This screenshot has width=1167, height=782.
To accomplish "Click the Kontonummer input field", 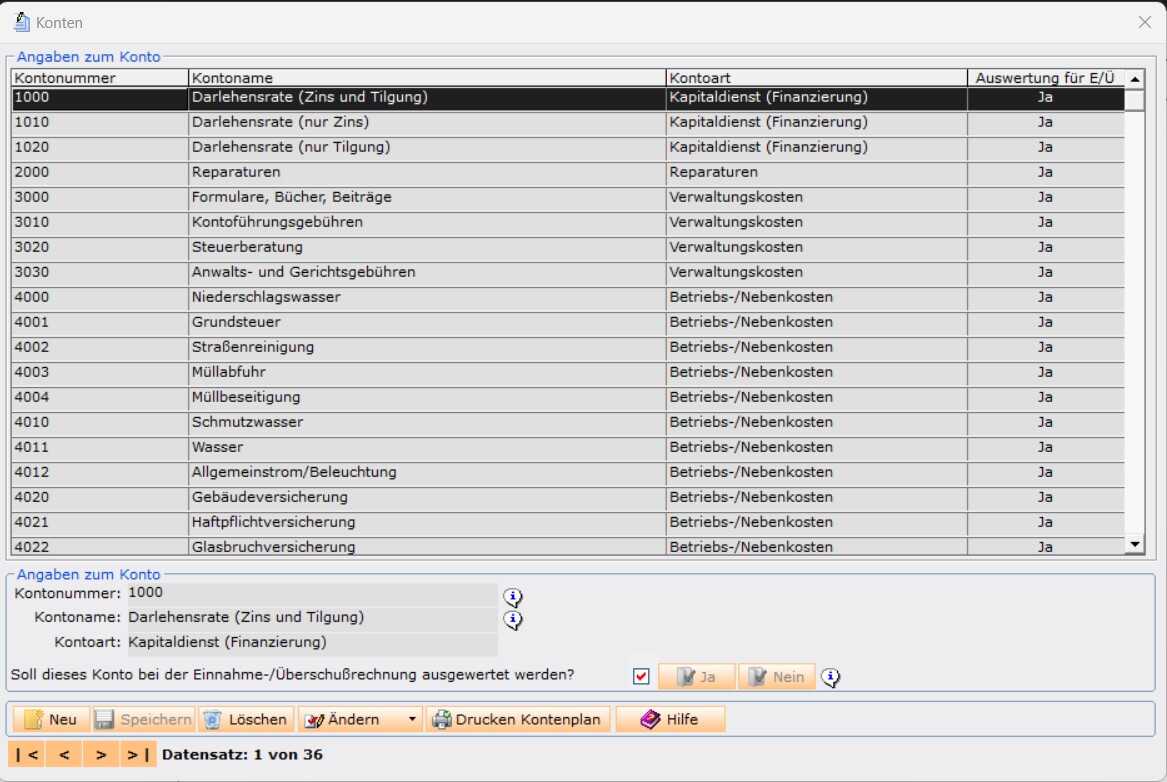I will tap(312, 593).
